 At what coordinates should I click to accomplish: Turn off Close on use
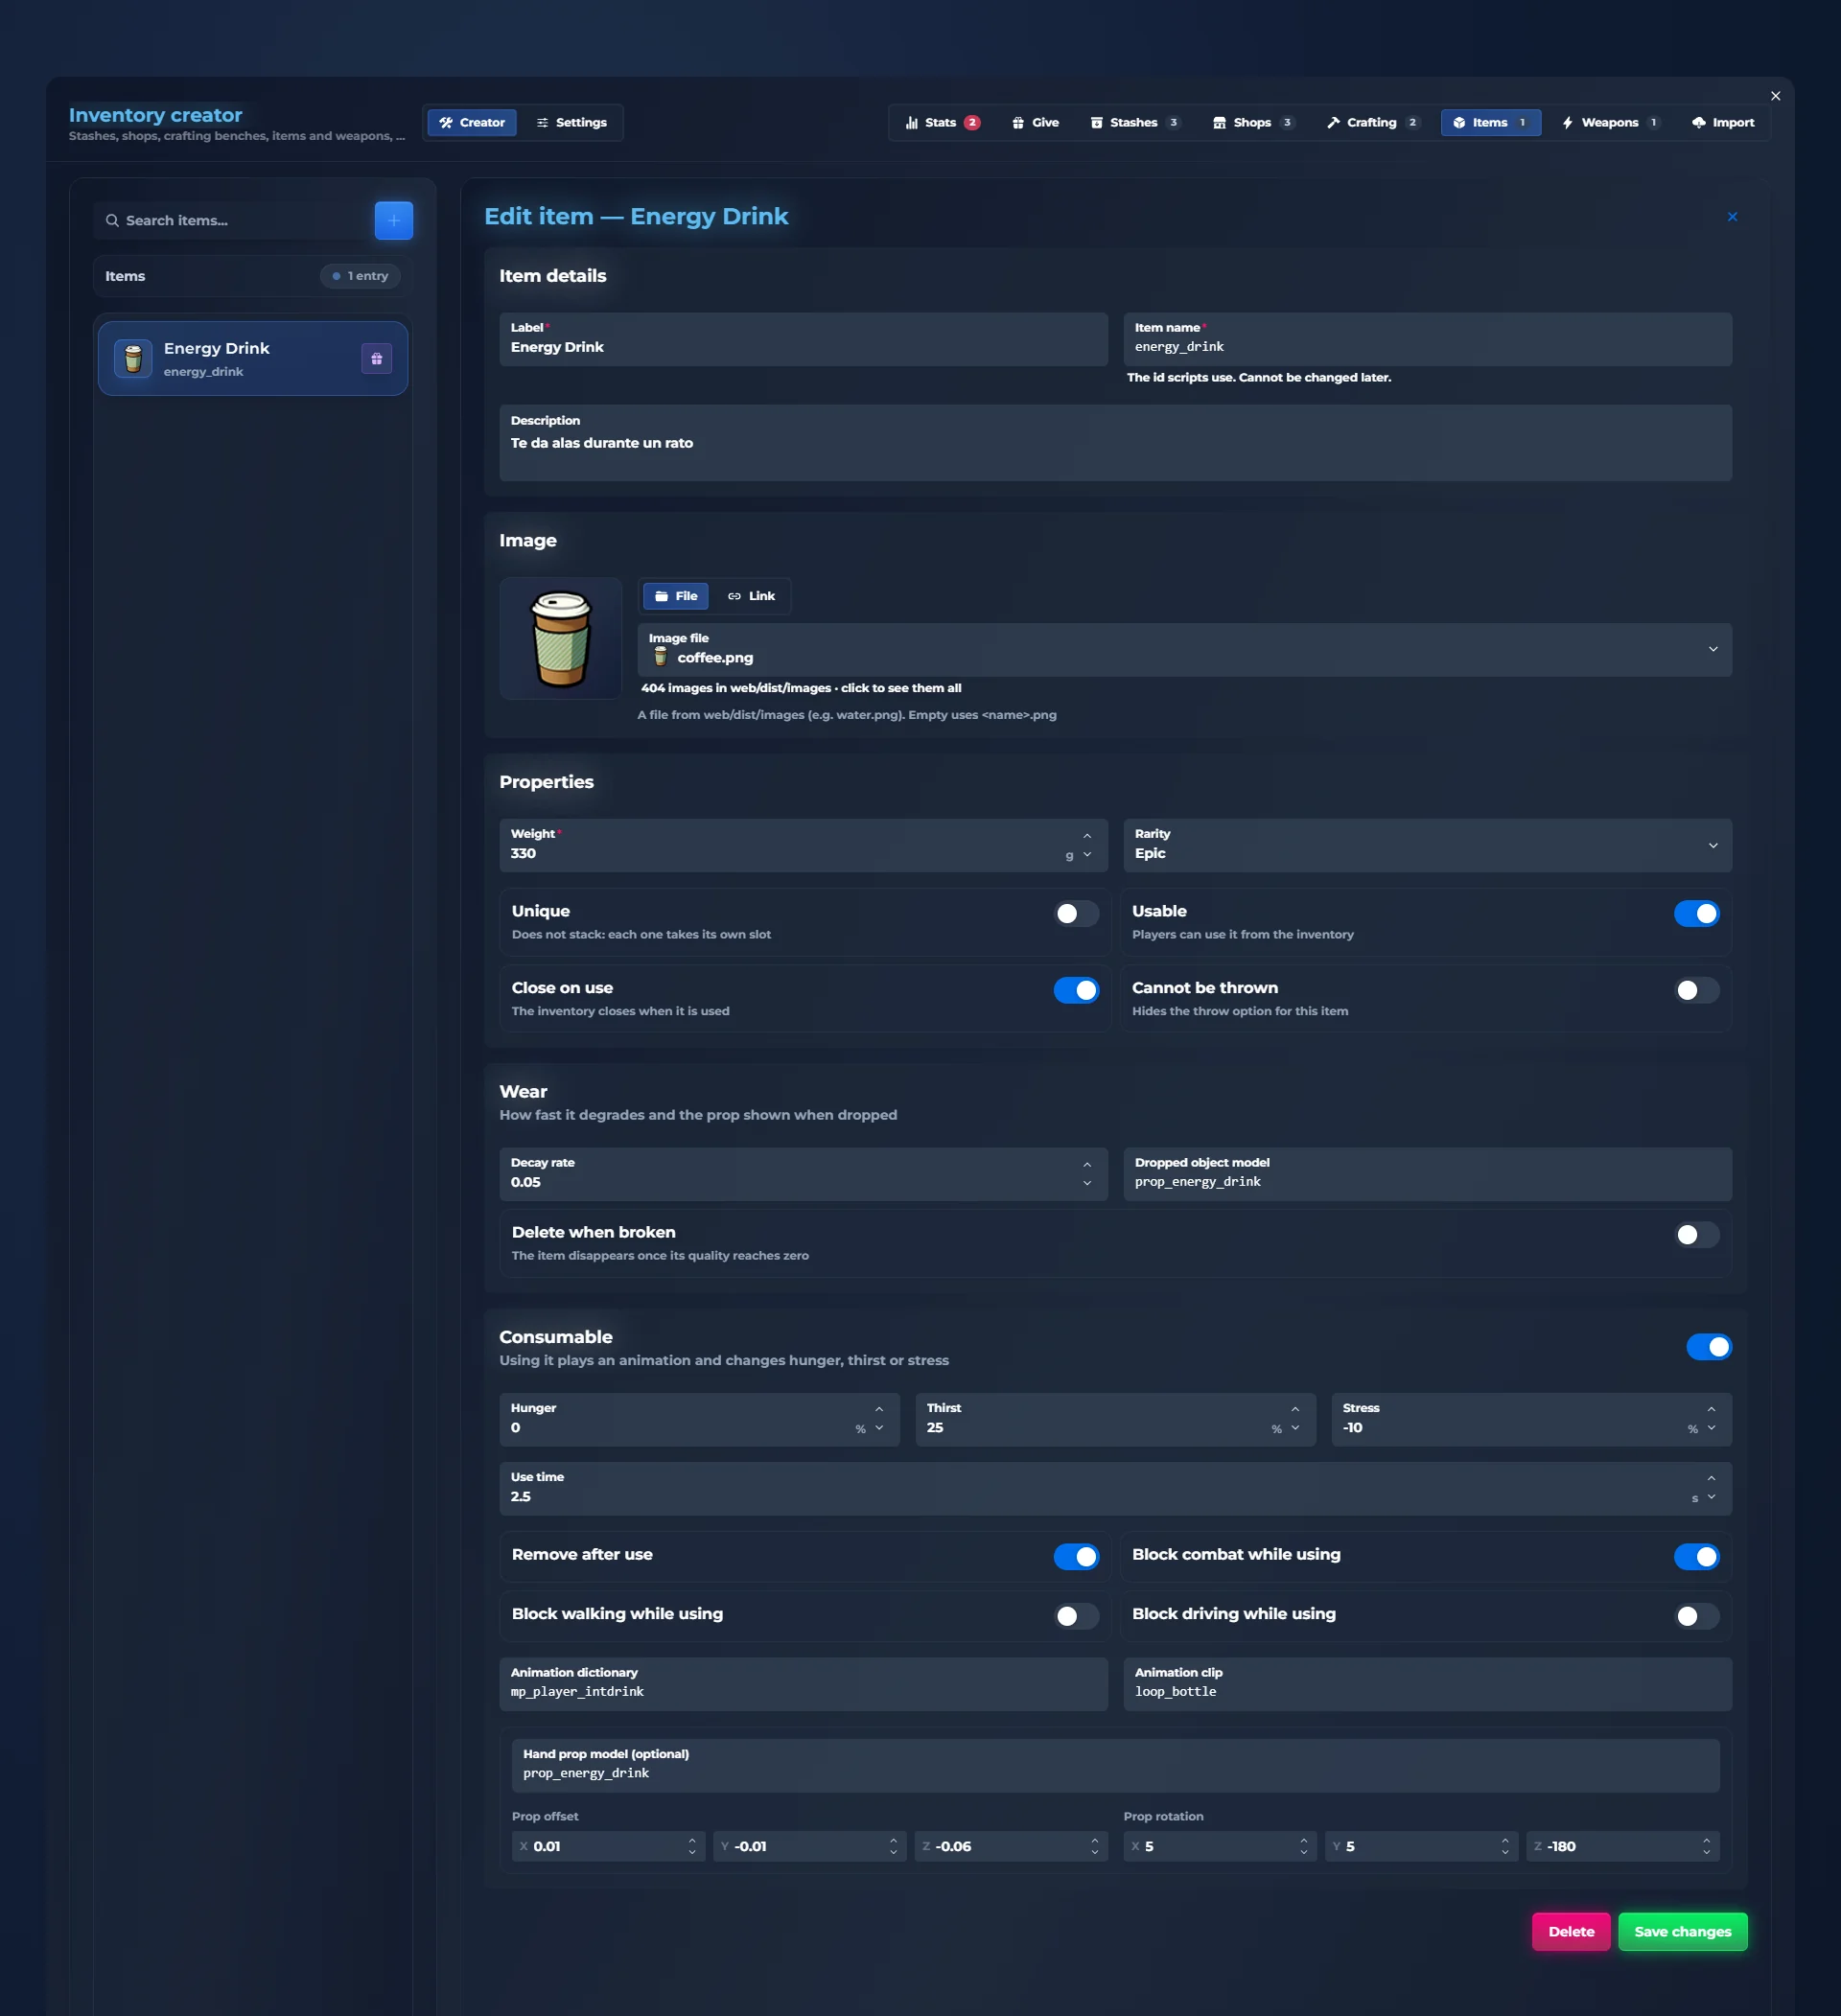[1076, 990]
